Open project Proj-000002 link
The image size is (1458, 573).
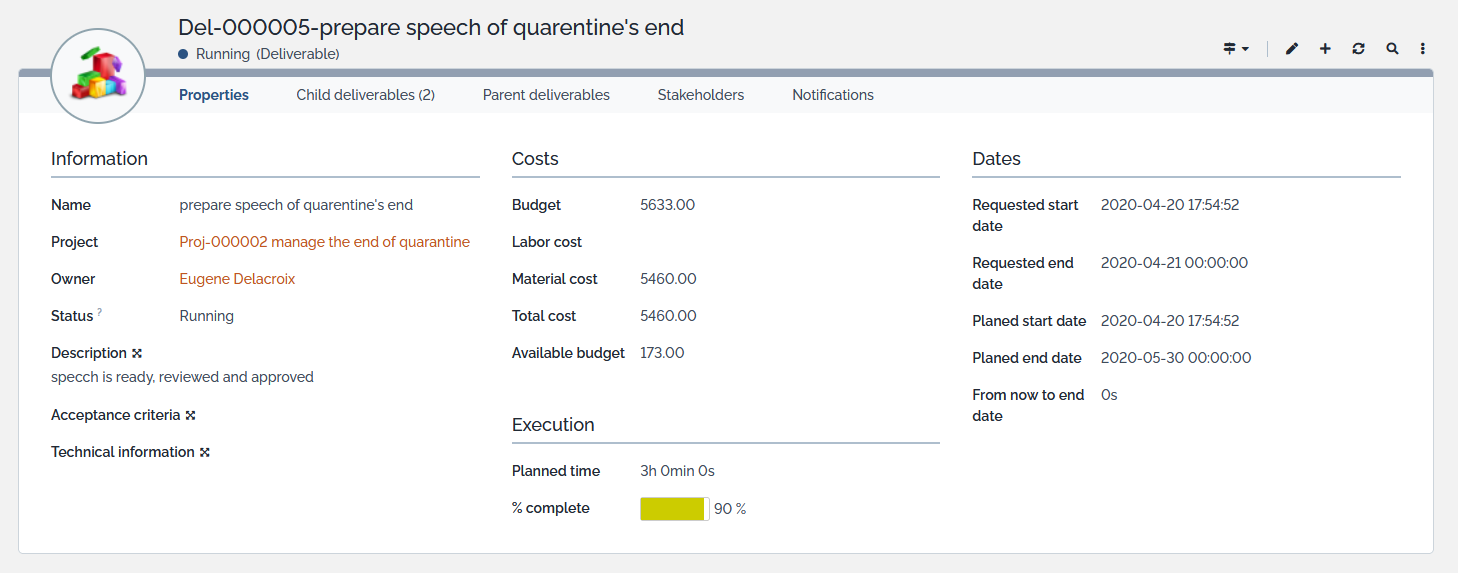(324, 242)
